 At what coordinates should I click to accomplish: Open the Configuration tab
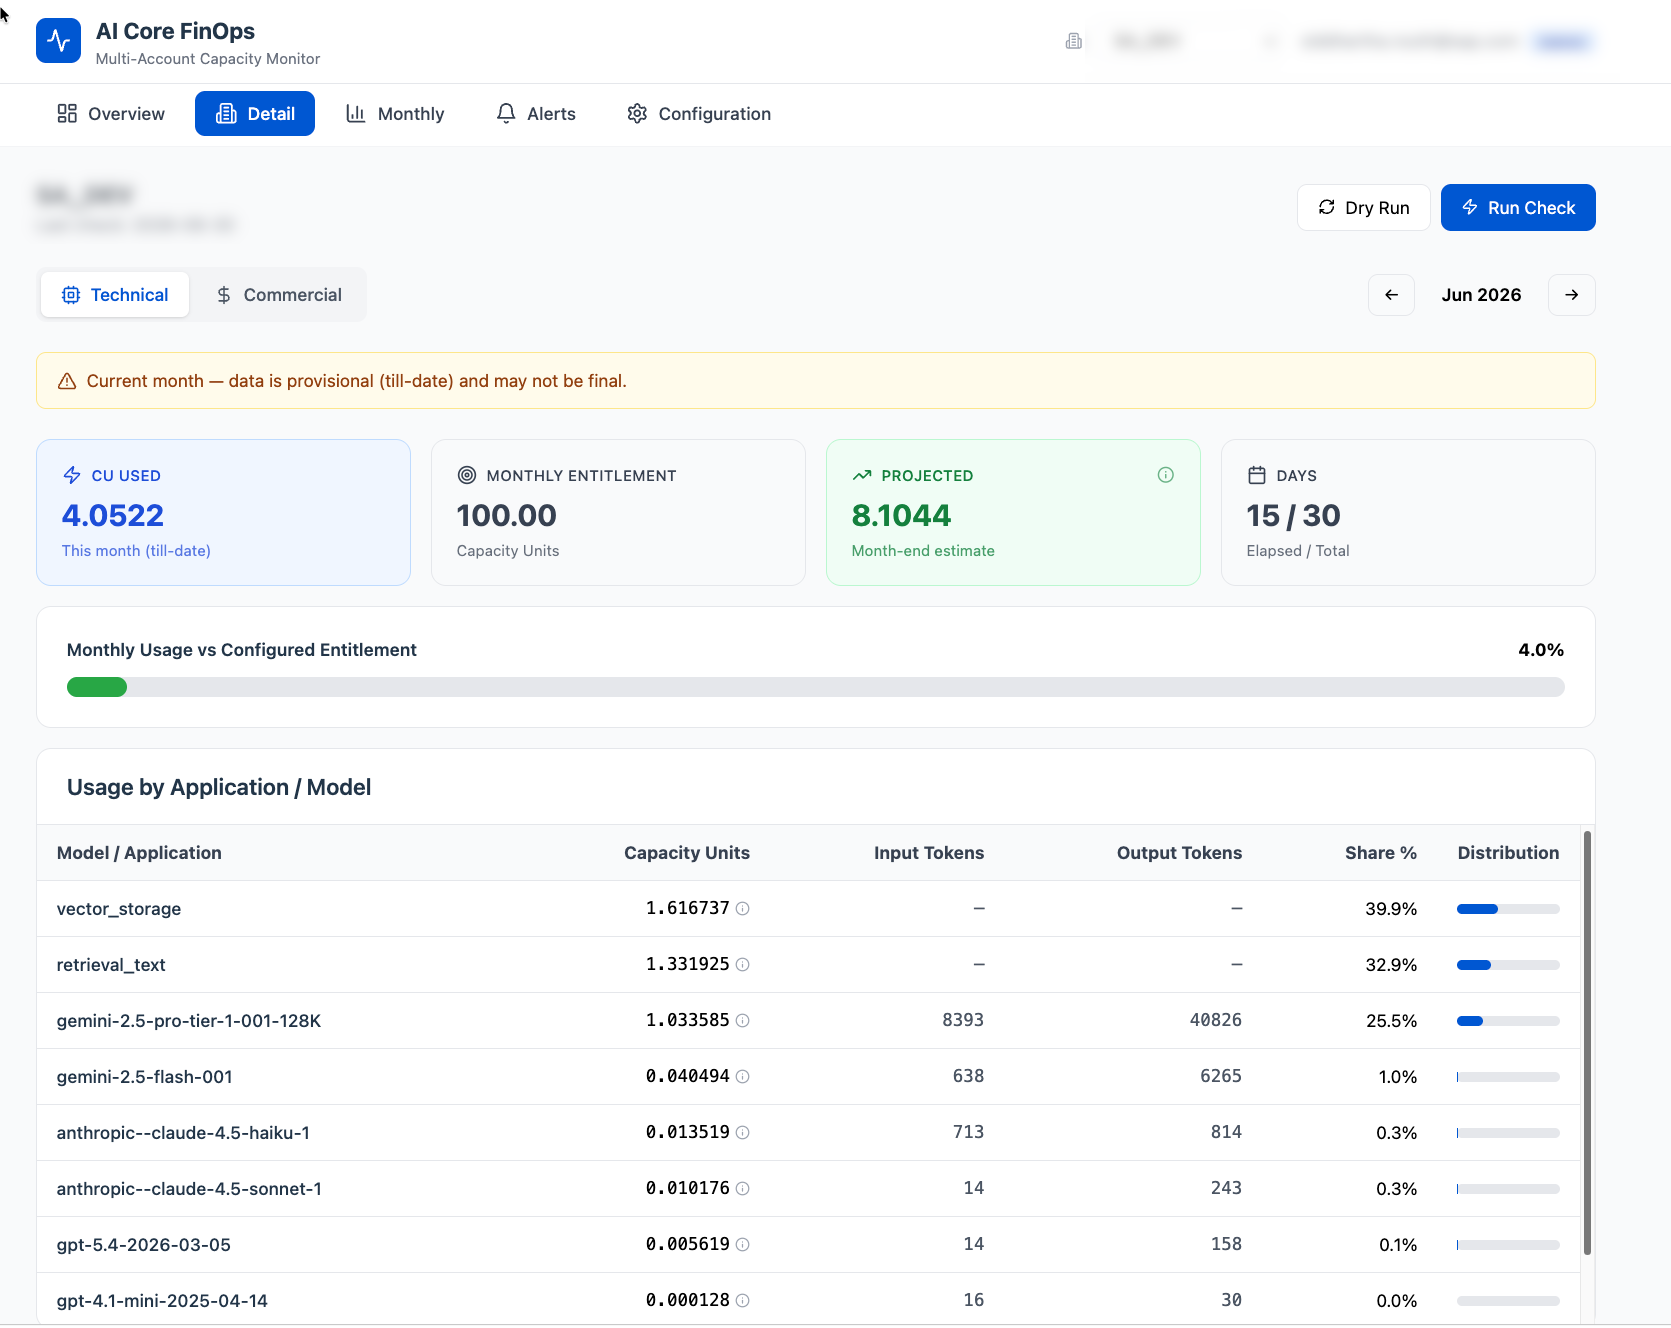(699, 114)
